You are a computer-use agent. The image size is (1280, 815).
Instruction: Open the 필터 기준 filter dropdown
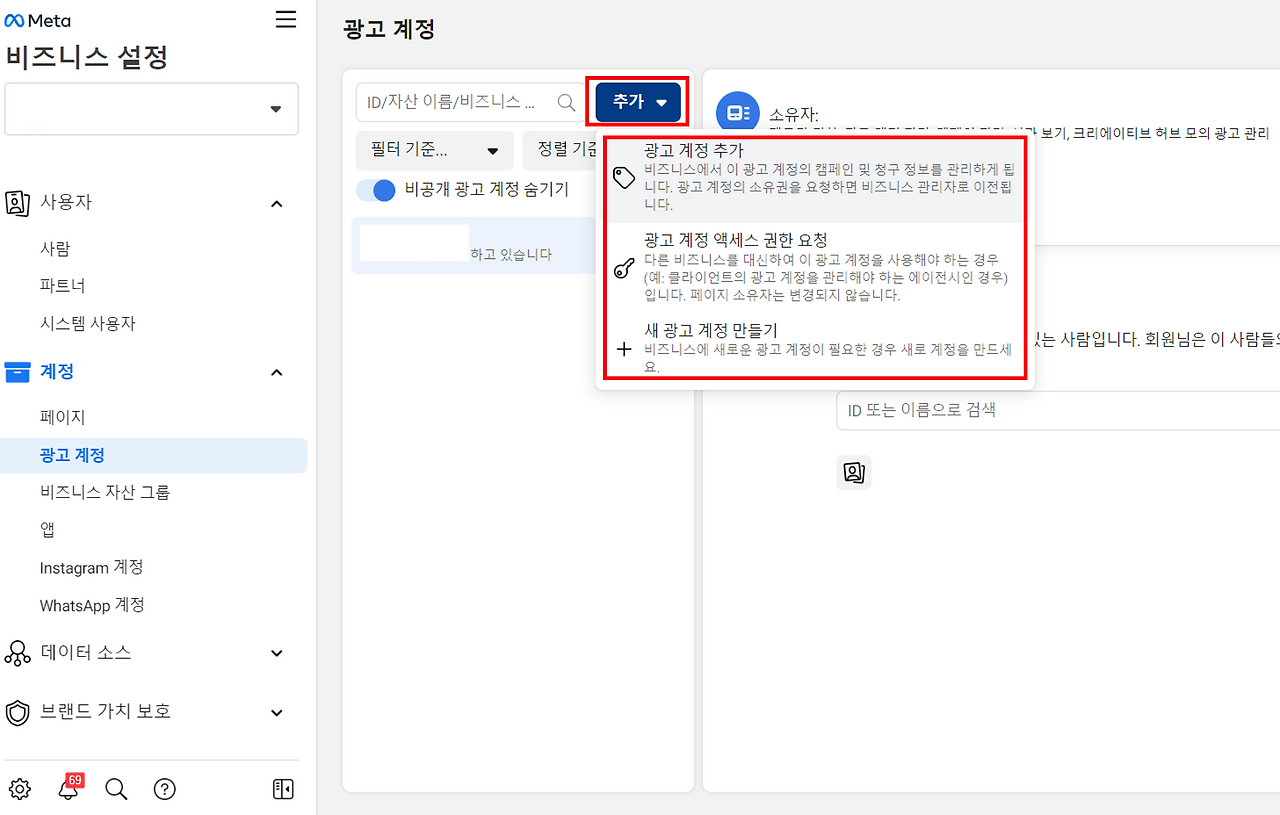(434, 150)
